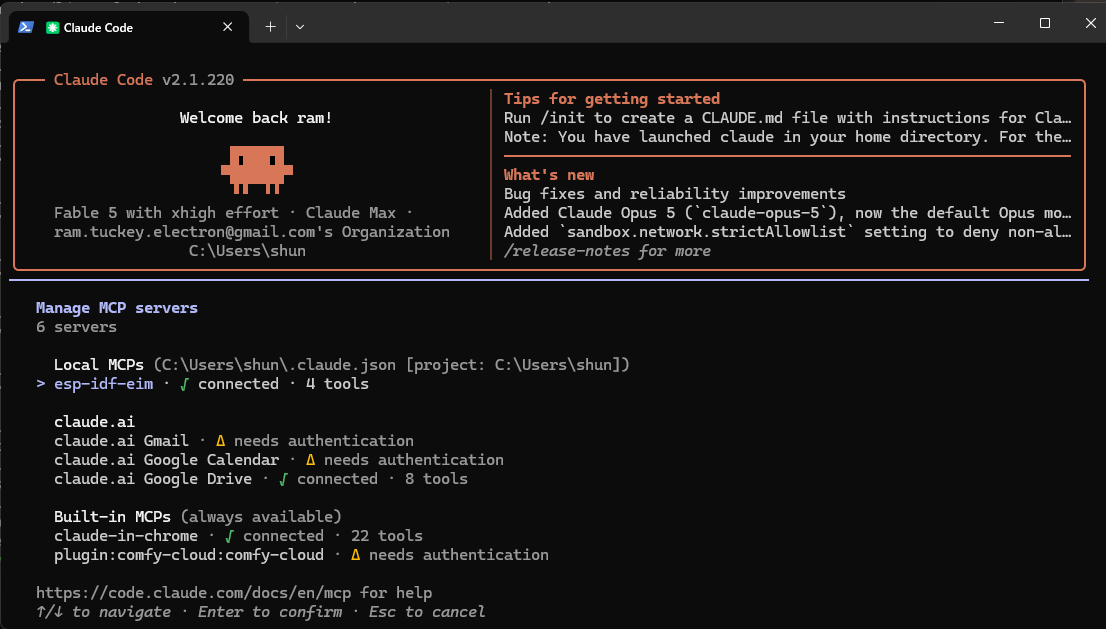Close the terminal window
1106x629 pixels.
tap(1090, 23)
